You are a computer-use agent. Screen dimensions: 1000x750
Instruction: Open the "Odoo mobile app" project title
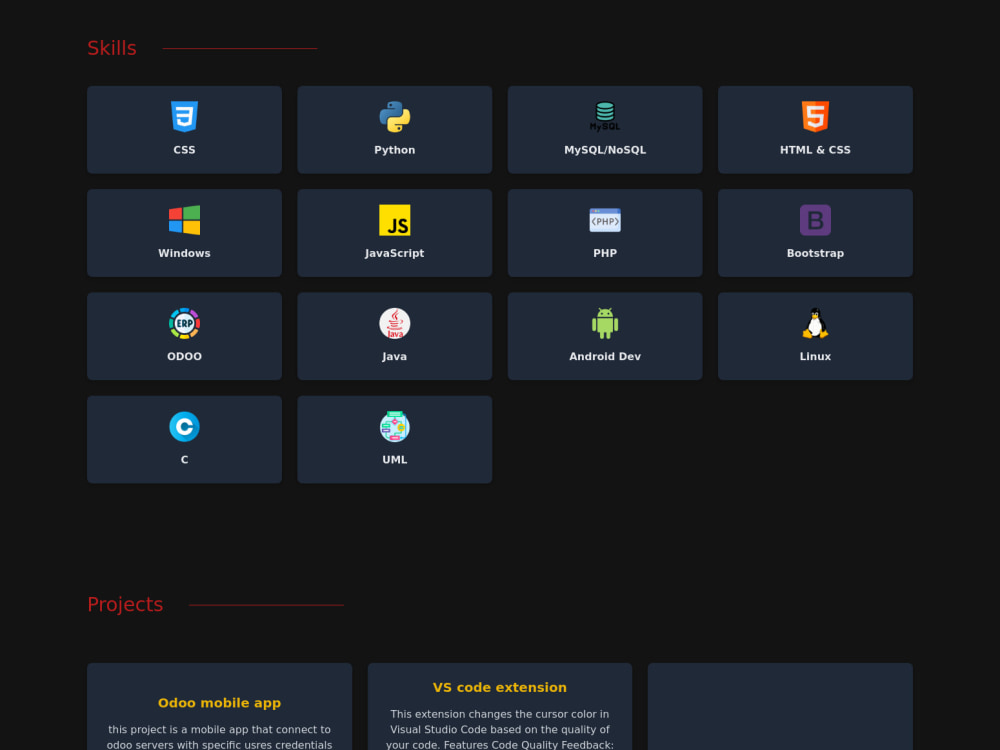[x=219, y=703]
